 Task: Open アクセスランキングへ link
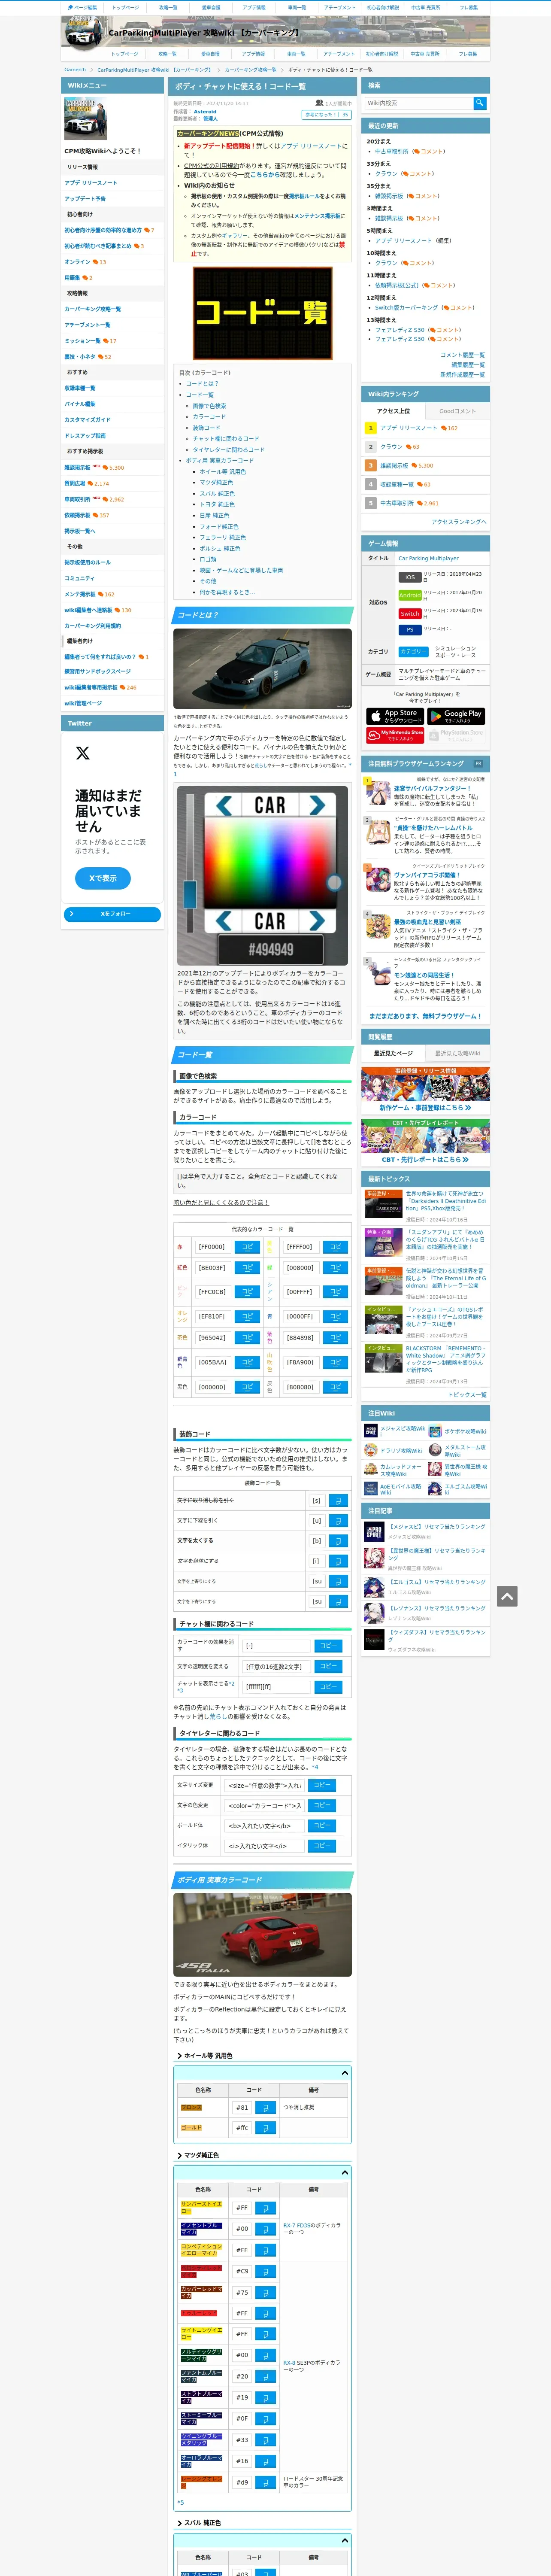[x=459, y=522]
